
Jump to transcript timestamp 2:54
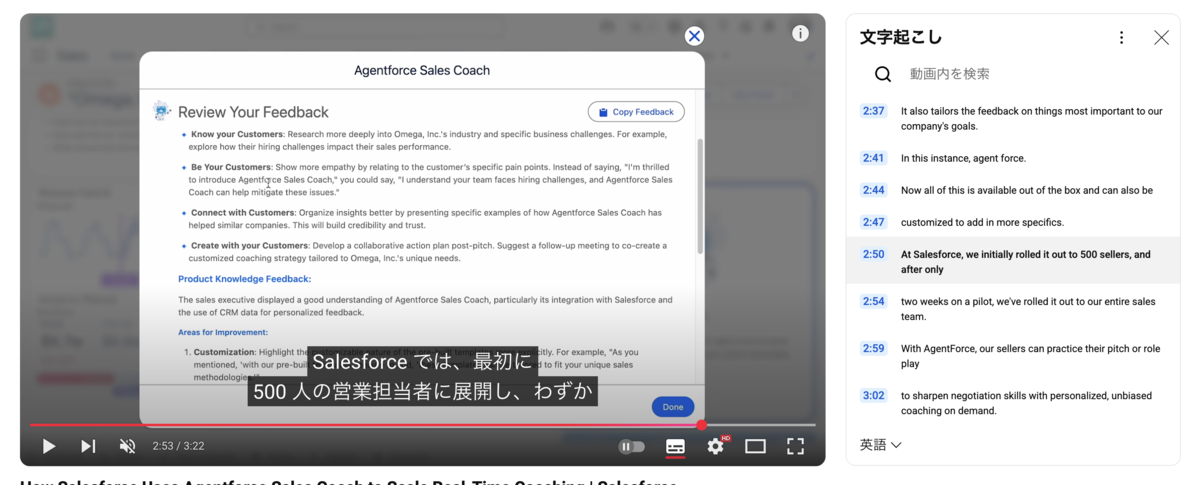[873, 301]
